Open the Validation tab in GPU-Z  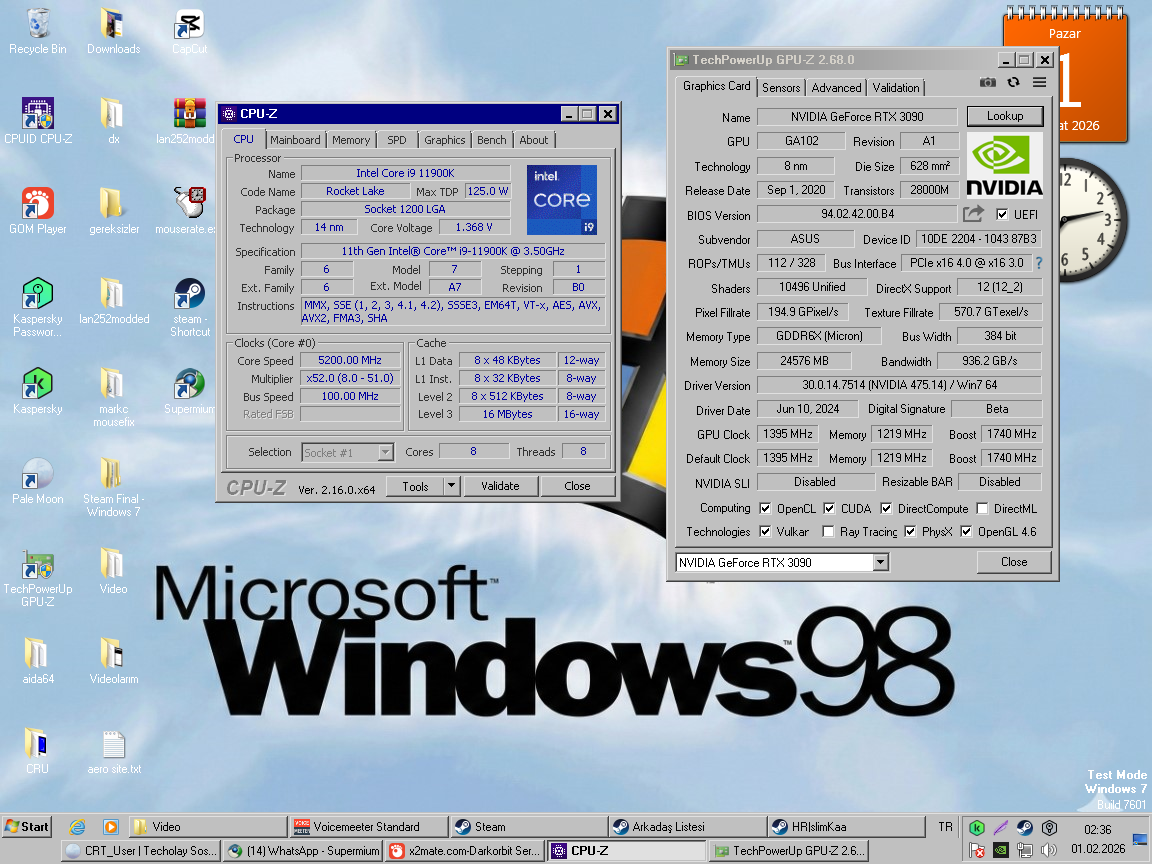coord(896,87)
